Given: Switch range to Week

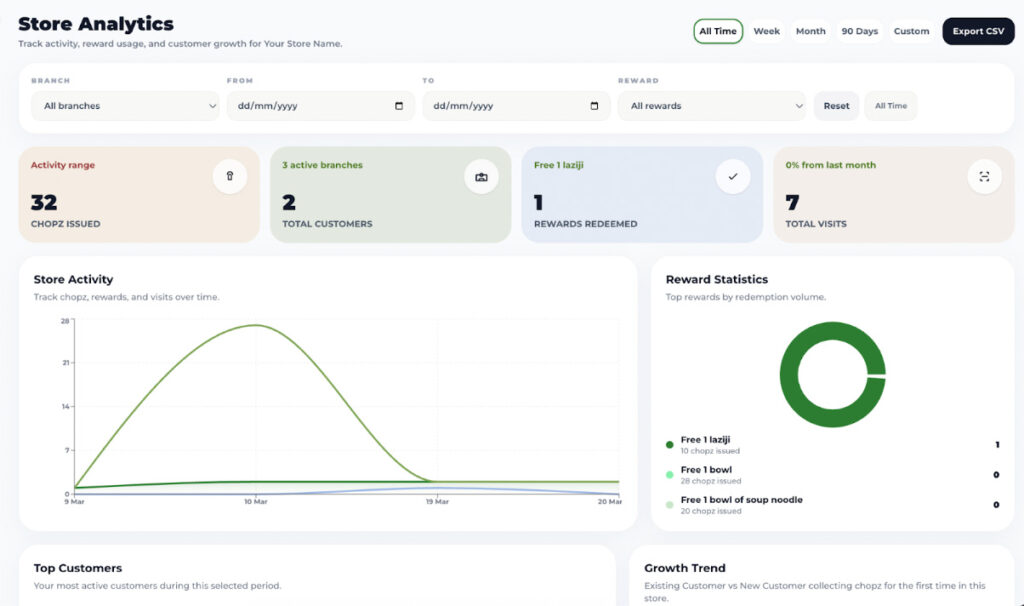Looking at the screenshot, I should (x=767, y=31).
